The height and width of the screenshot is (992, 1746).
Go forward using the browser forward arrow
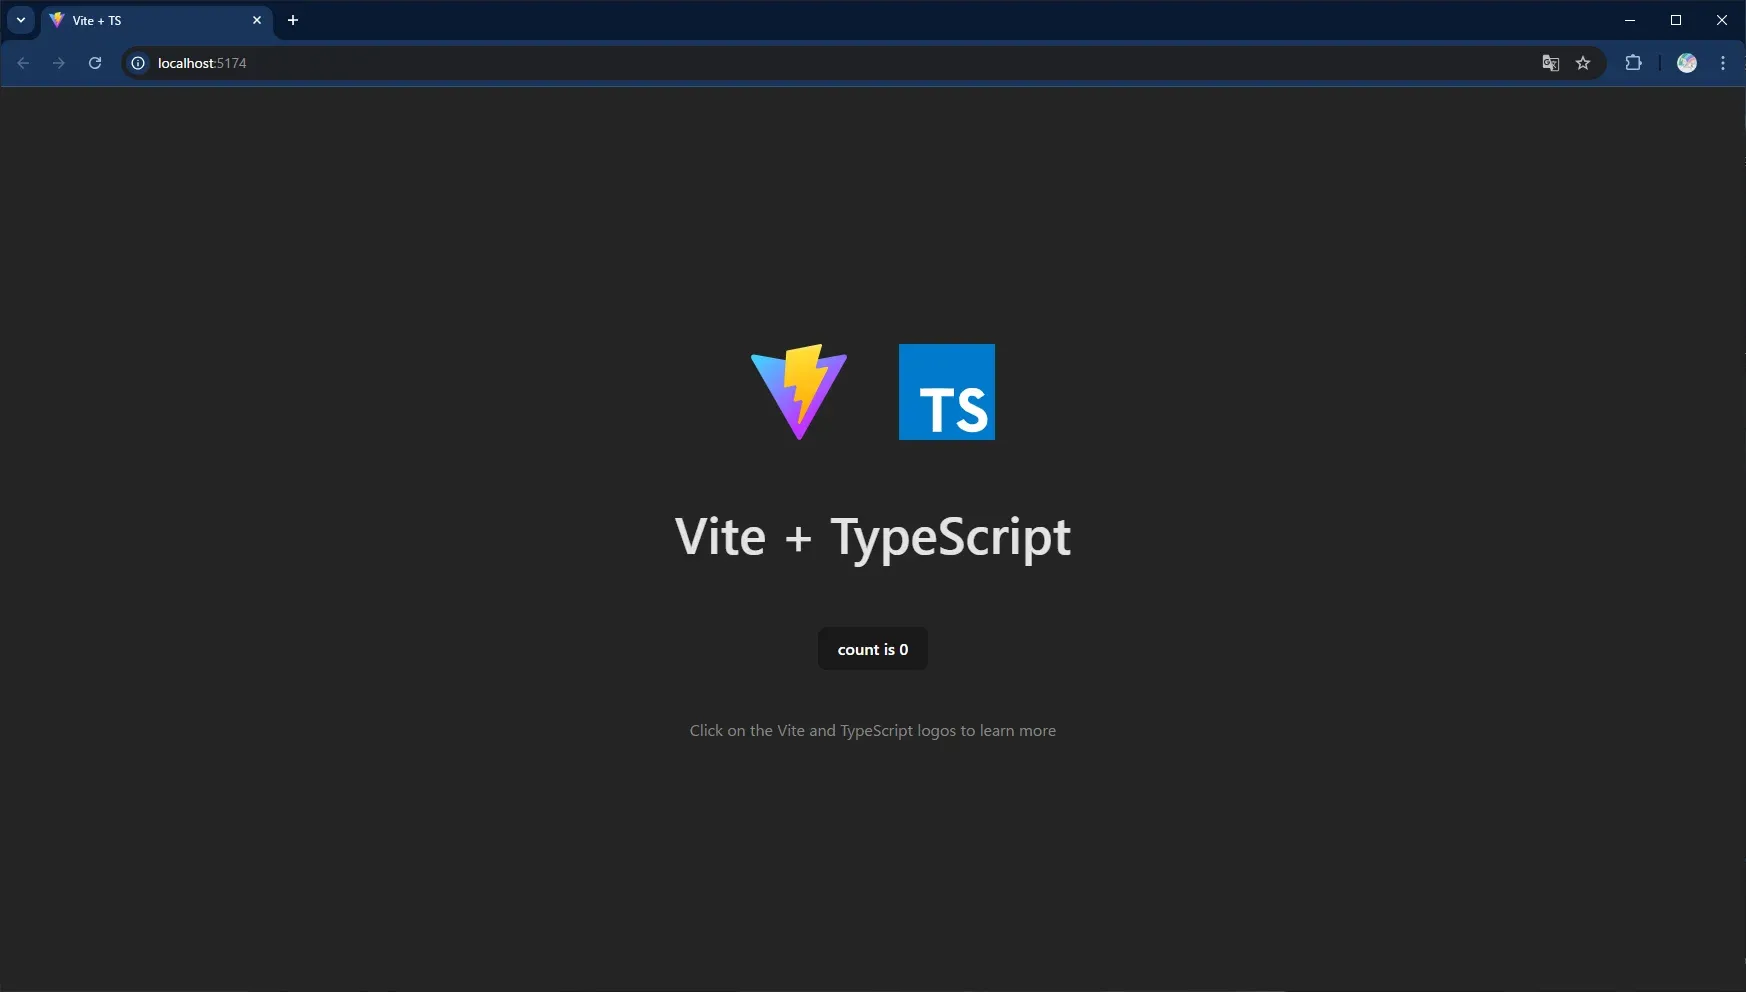coord(59,63)
